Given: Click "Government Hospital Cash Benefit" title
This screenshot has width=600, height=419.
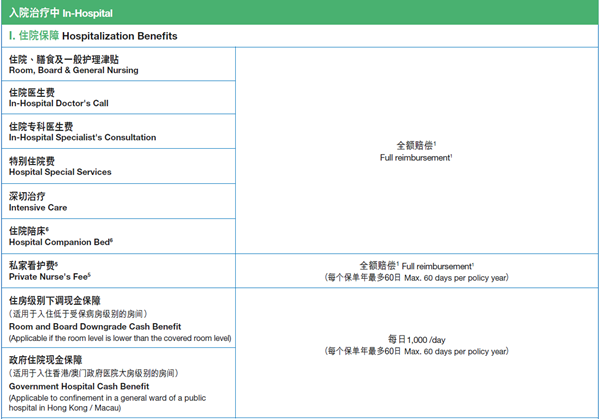Looking at the screenshot, I should pos(80,385).
